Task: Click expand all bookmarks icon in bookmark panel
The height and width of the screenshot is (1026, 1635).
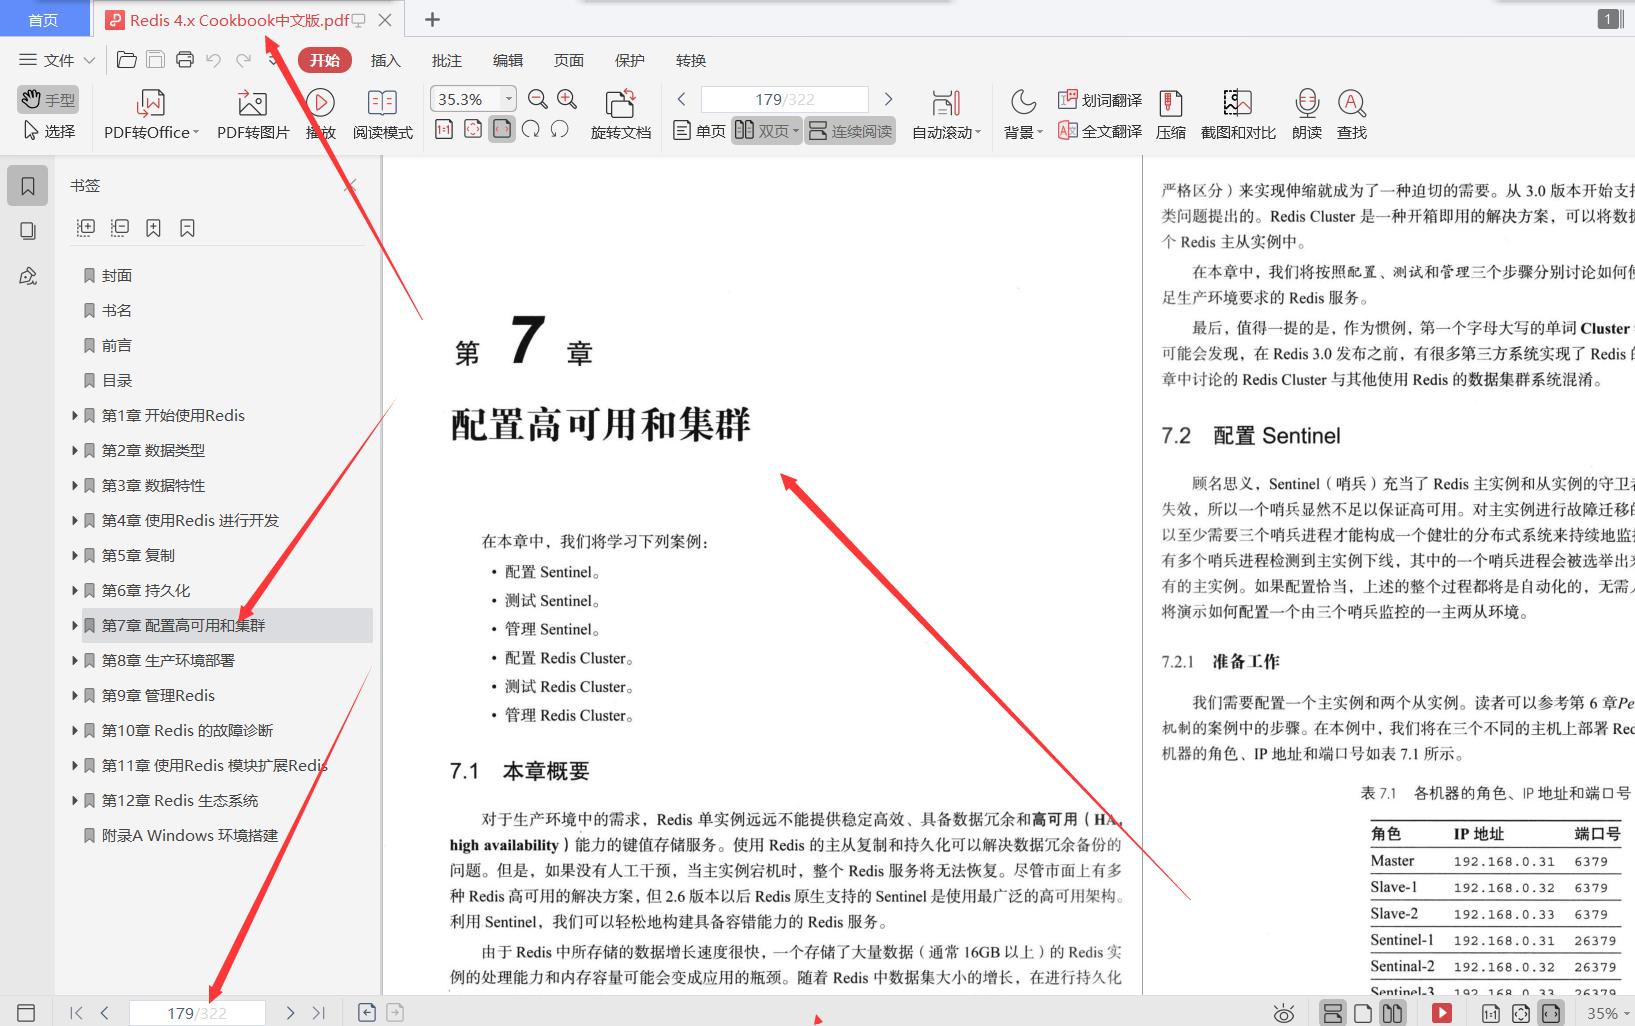Action: pyautogui.click(x=86, y=228)
